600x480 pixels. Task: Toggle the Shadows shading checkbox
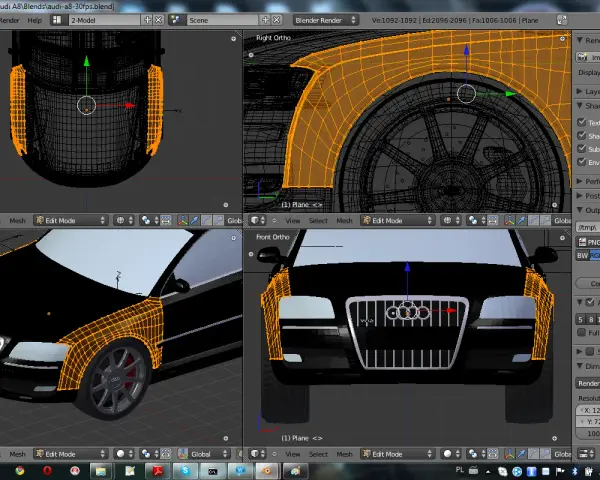tap(582, 136)
